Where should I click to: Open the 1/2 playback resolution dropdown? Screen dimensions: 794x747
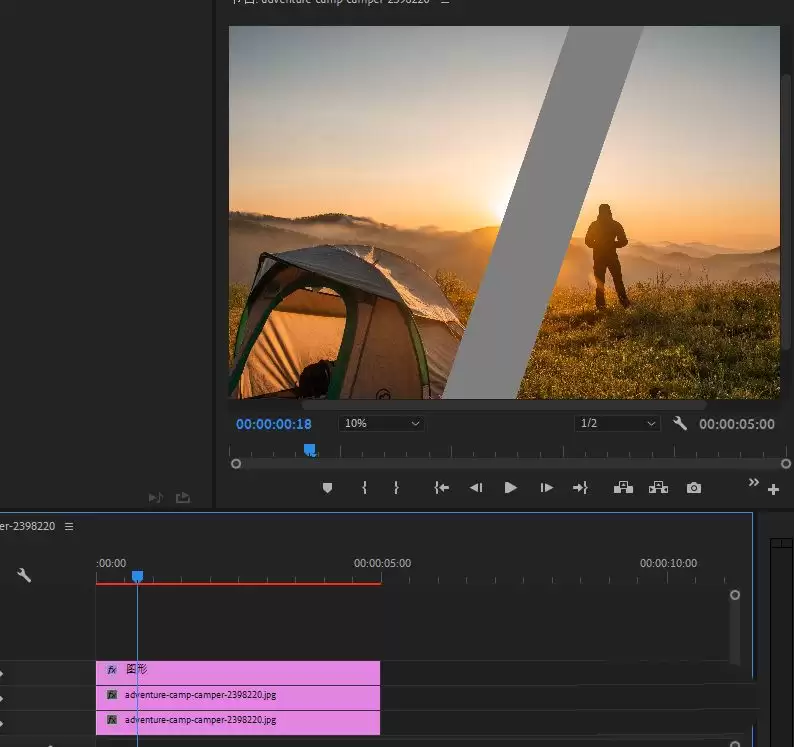tap(617, 423)
